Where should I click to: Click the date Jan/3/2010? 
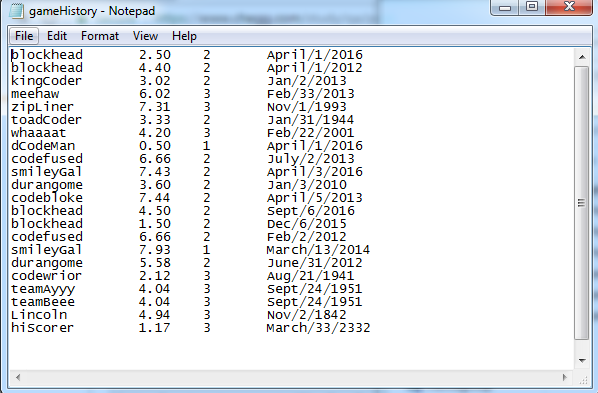point(307,185)
